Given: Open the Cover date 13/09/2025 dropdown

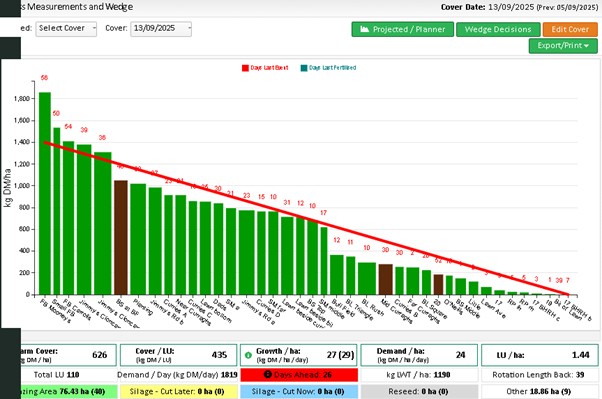Looking at the screenshot, I should [161, 29].
